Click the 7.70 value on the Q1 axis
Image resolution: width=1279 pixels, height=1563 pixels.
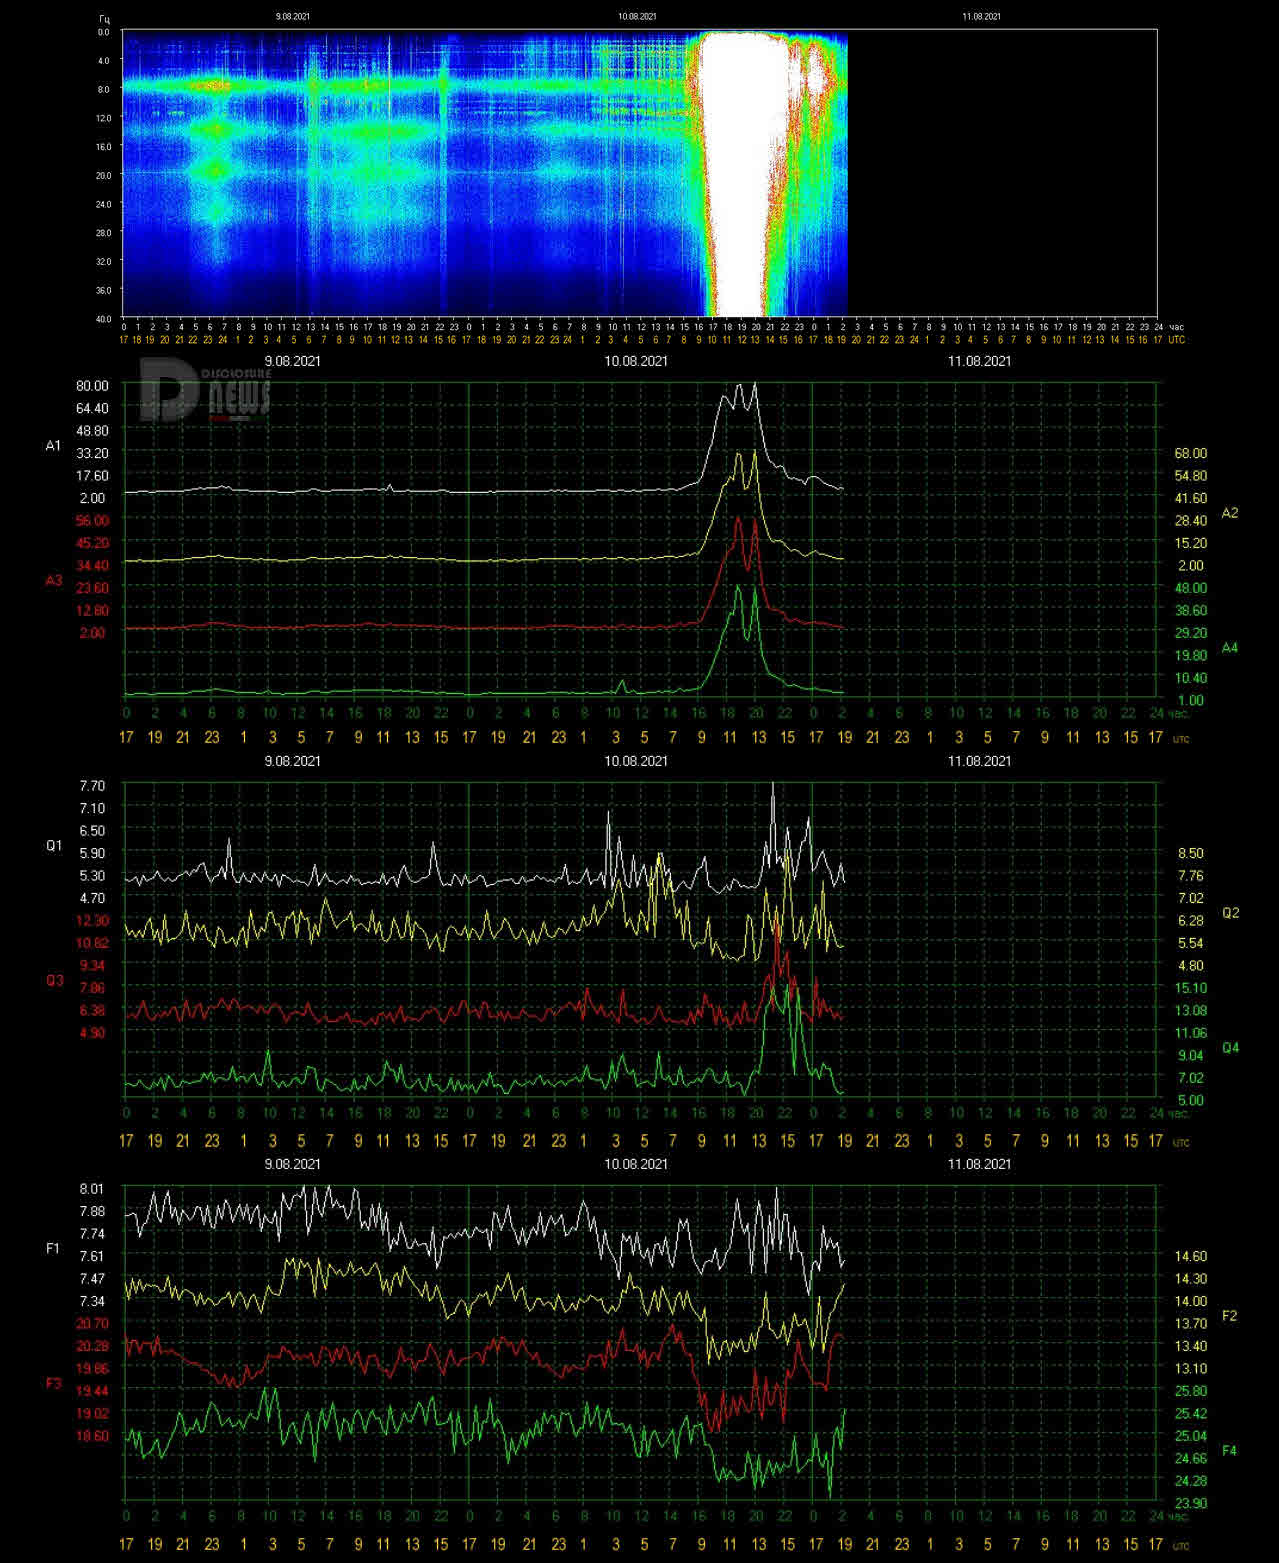92,786
